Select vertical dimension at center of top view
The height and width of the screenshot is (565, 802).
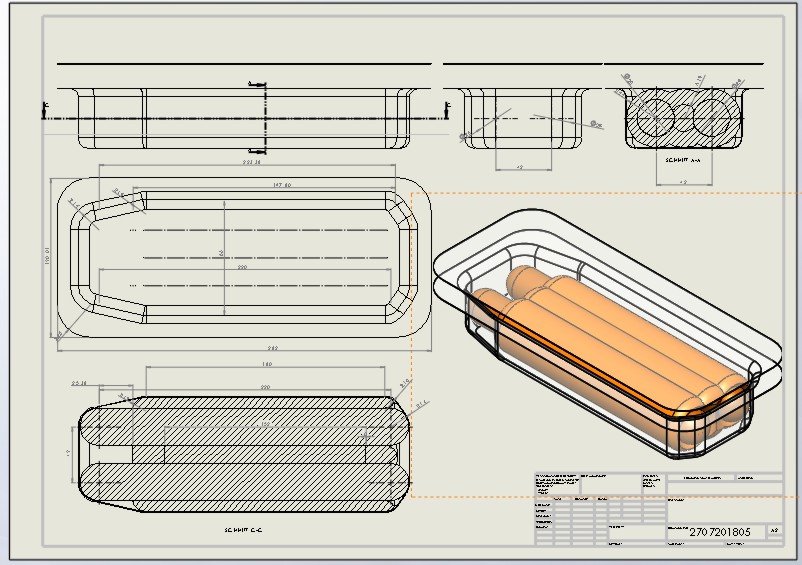pyautogui.click(x=221, y=253)
